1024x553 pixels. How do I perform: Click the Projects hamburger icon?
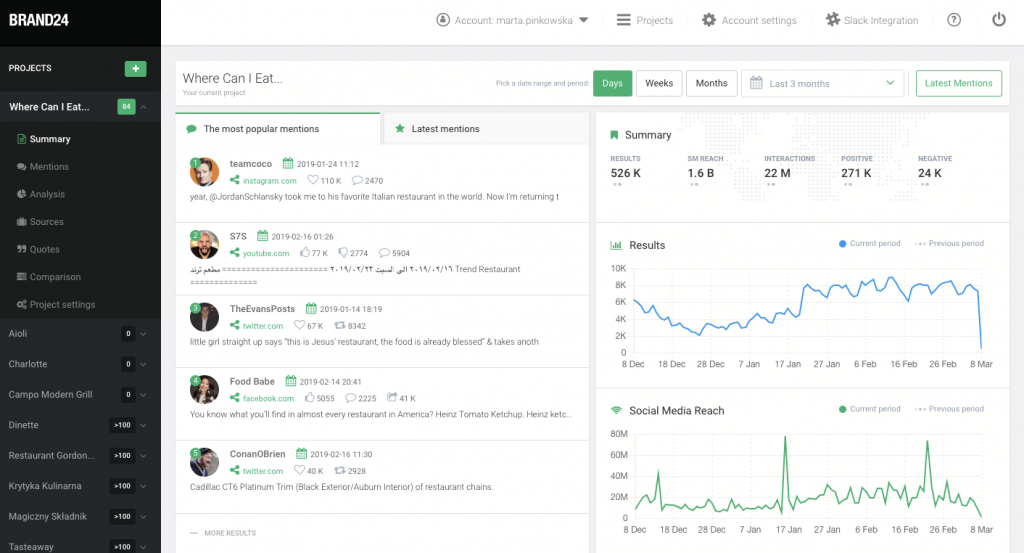click(624, 20)
